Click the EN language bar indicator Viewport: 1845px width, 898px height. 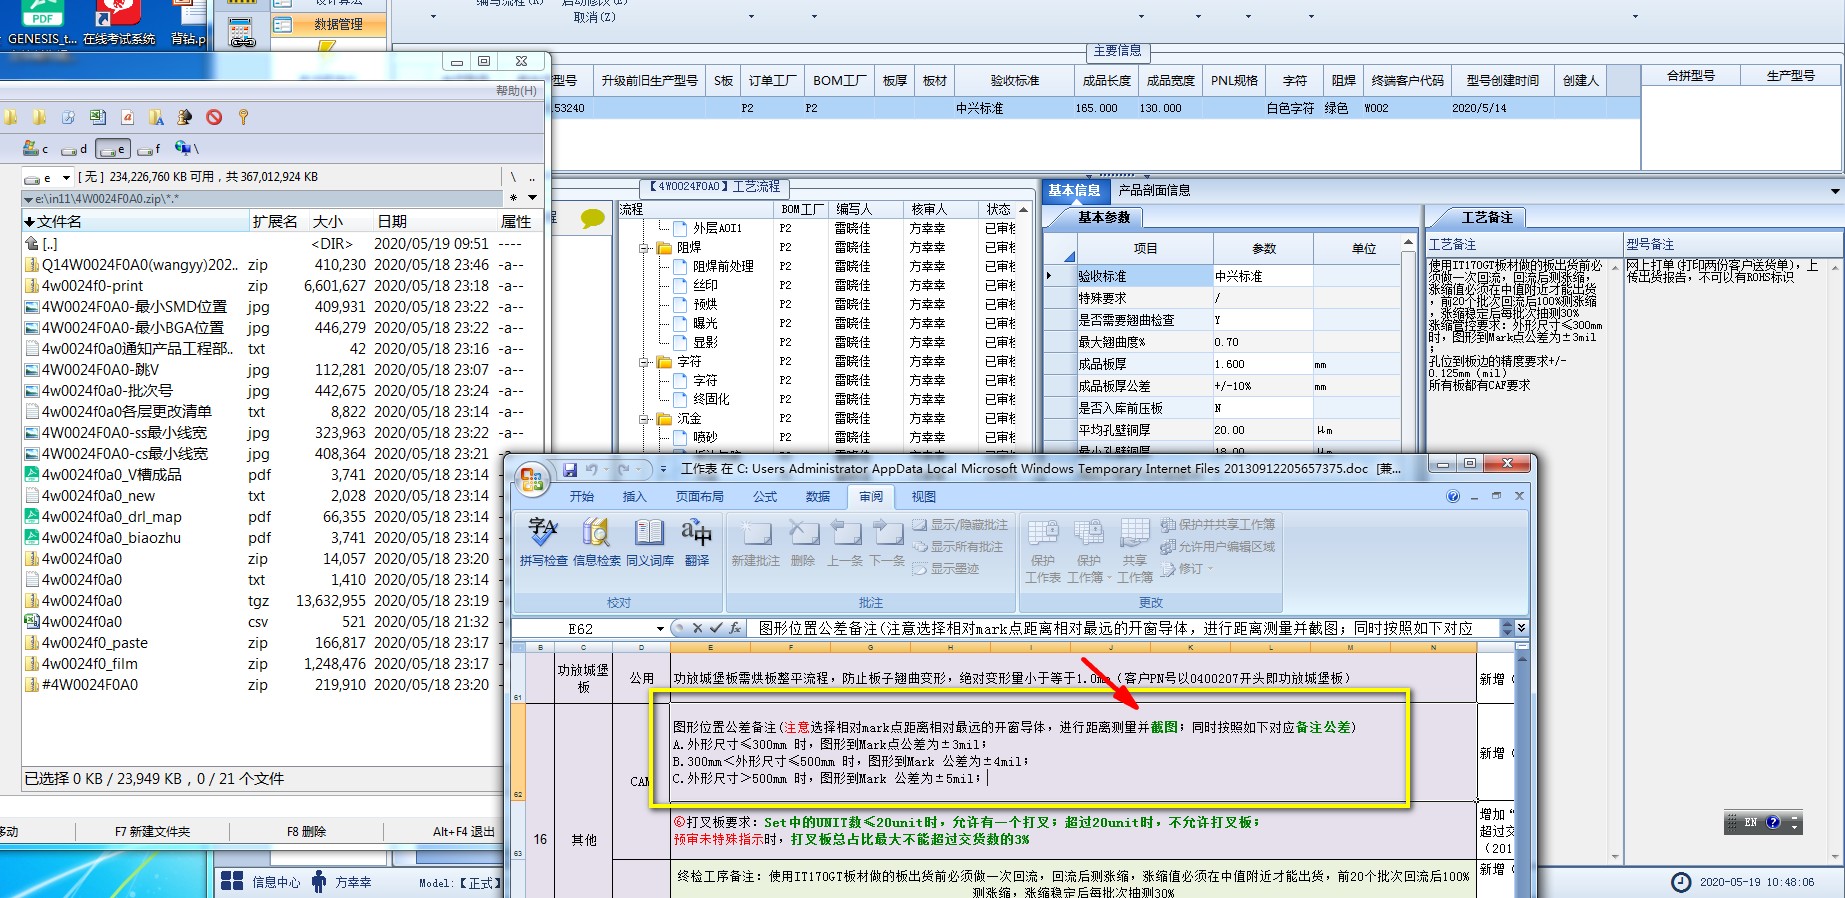click(1750, 822)
